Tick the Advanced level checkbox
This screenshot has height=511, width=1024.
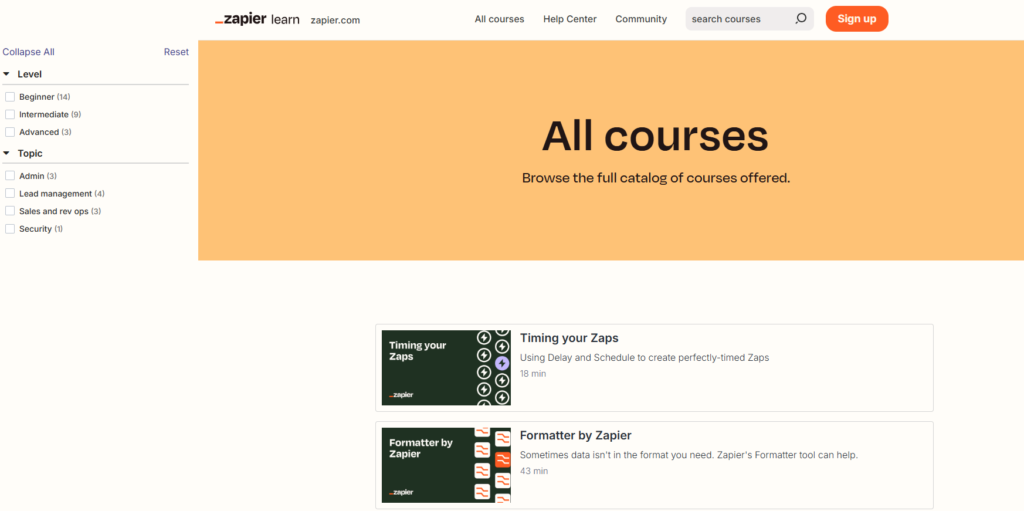coord(10,132)
